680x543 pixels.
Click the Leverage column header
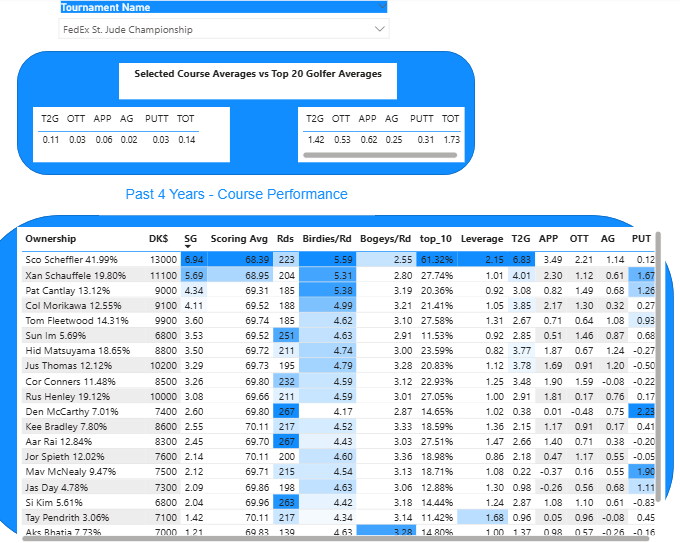pyautogui.click(x=482, y=239)
